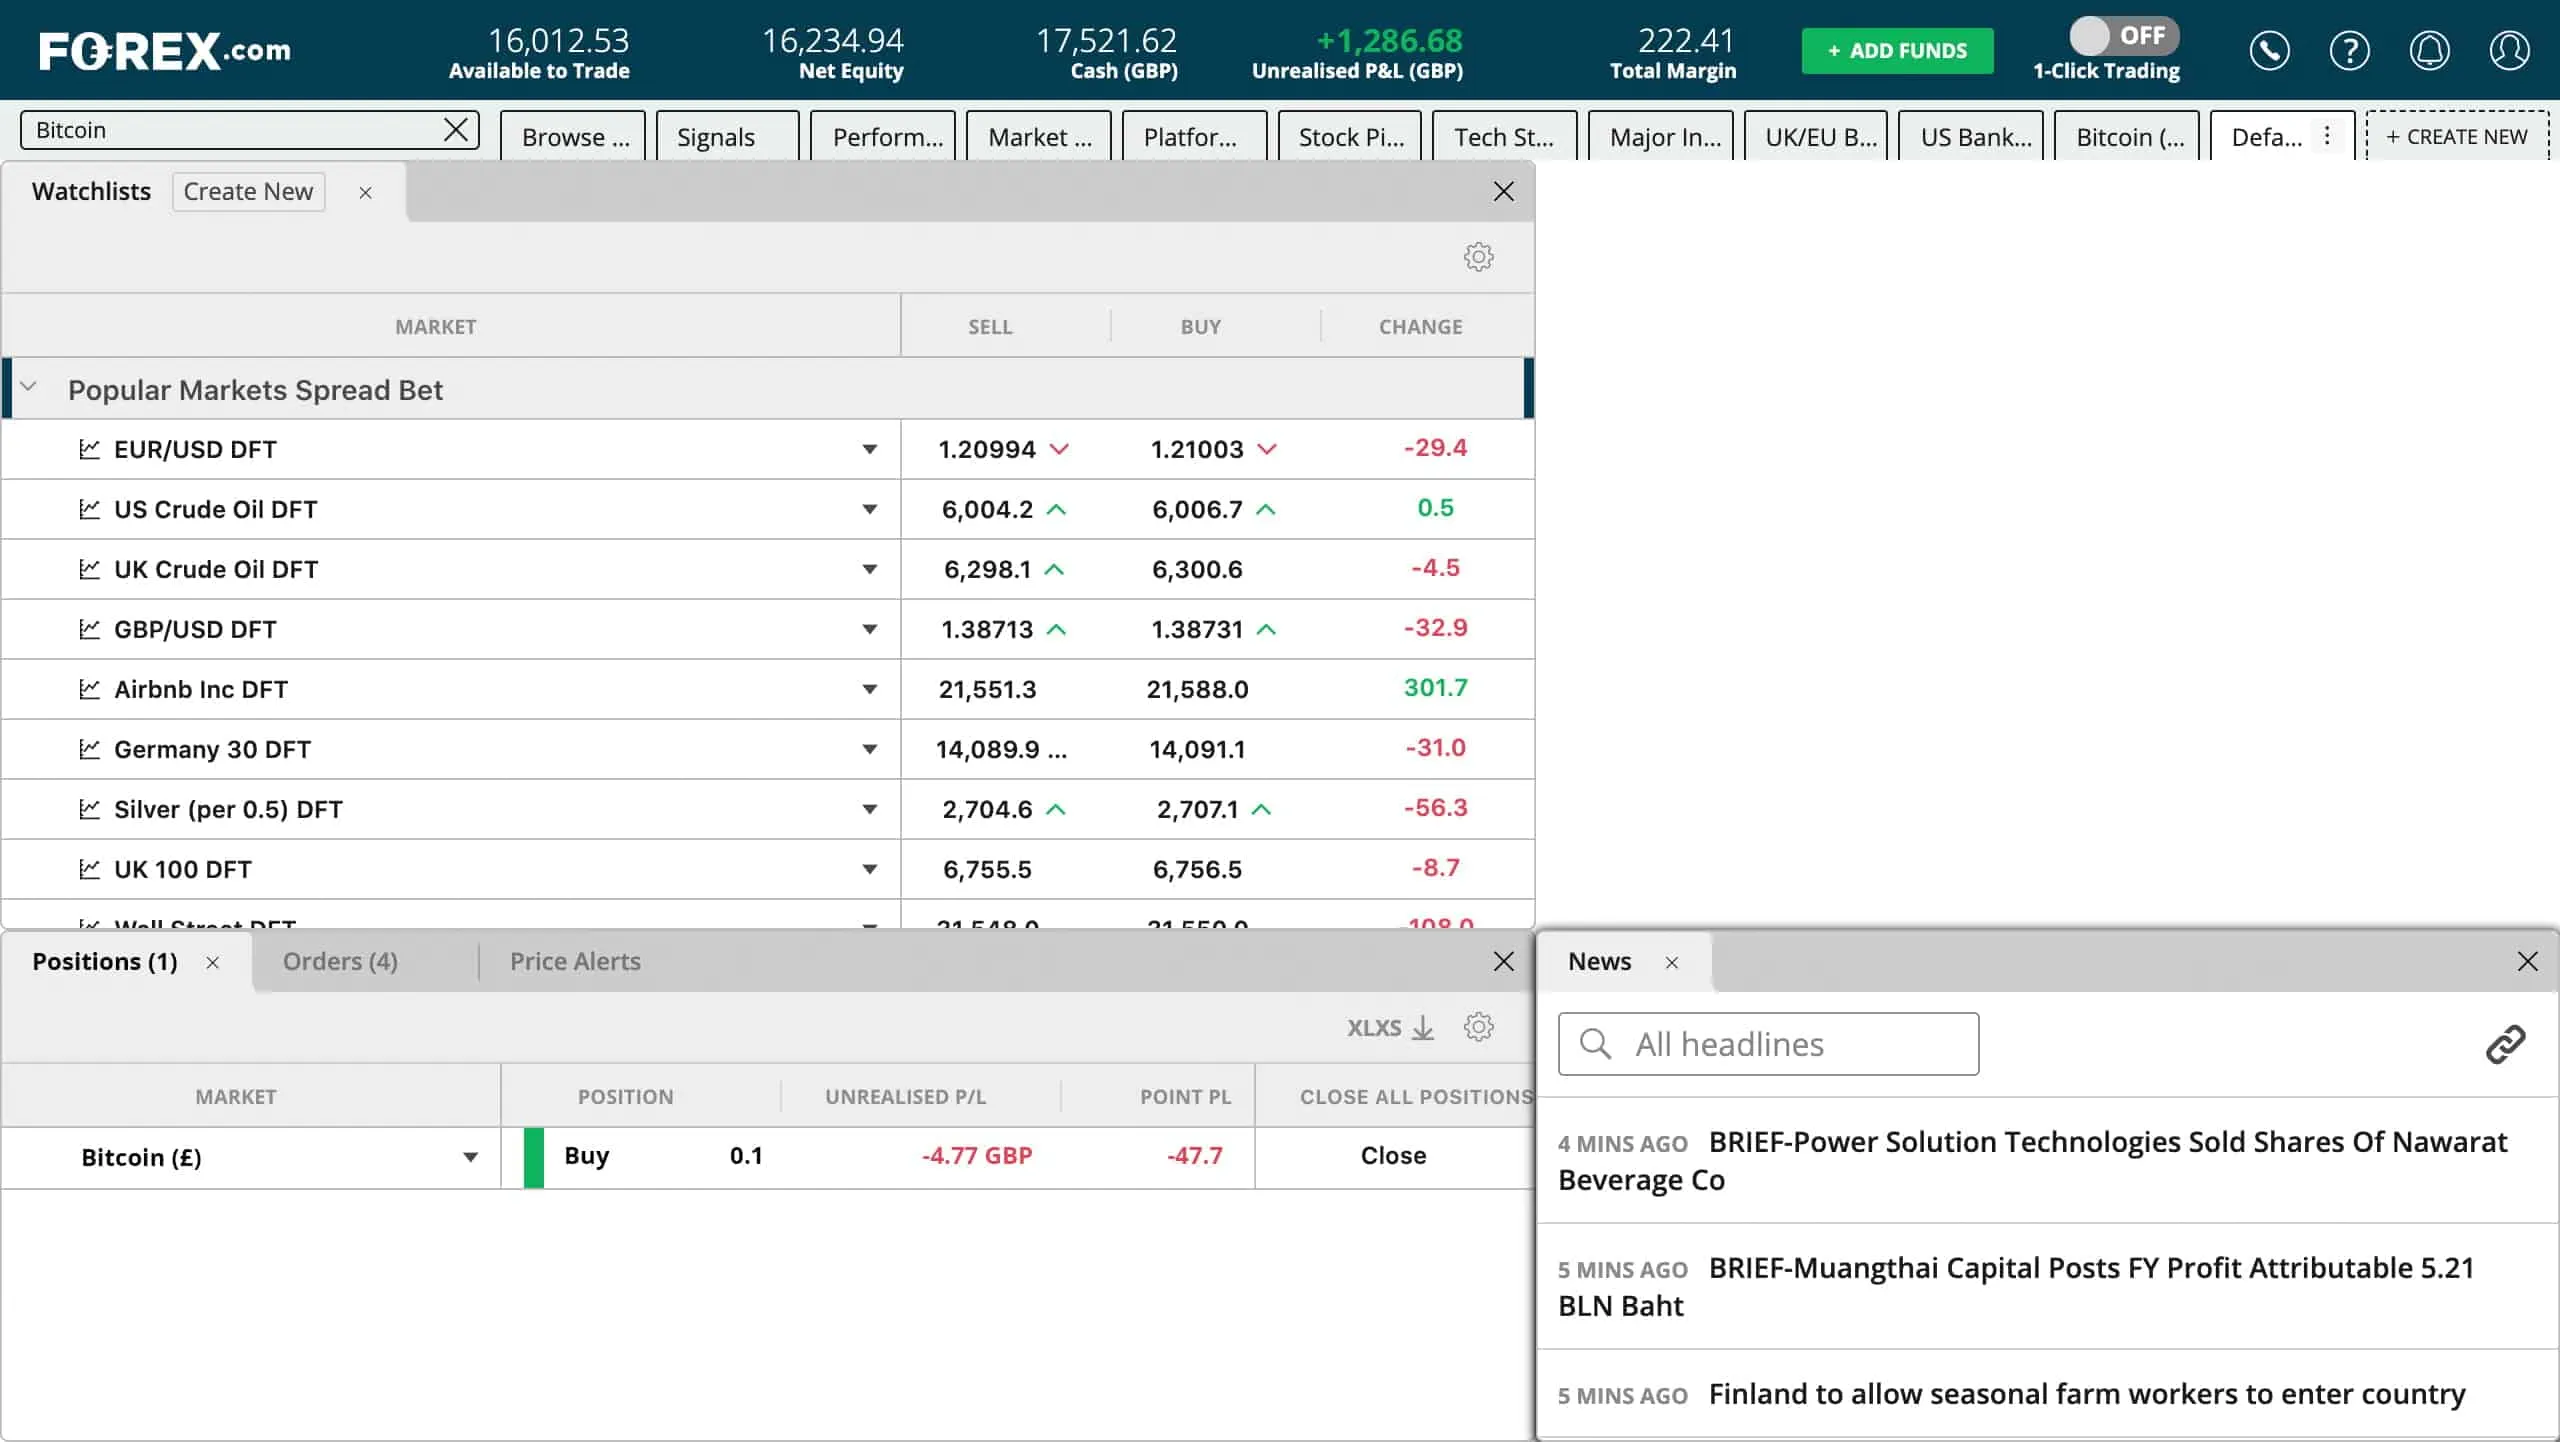The width and height of the screenshot is (2560, 1442).
Task: Open chart icon for UK 100 DFT
Action: (x=89, y=869)
